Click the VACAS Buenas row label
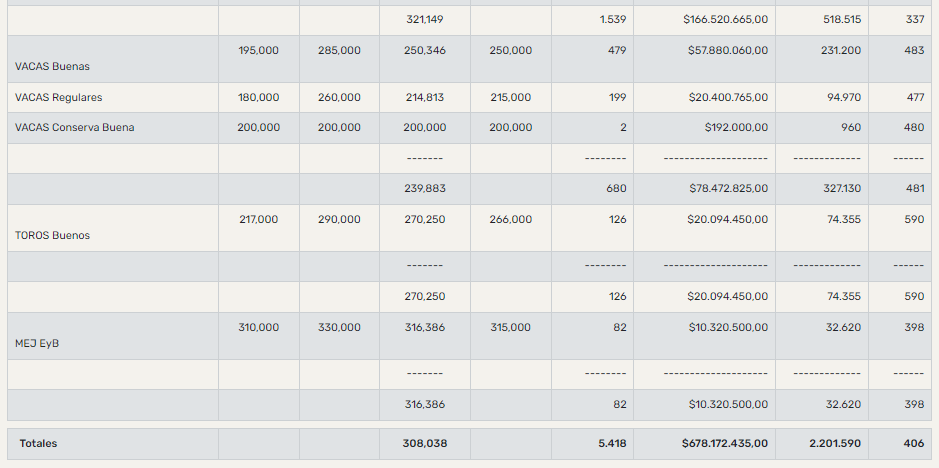Screen dimensions: 939x468 (x=52, y=66)
